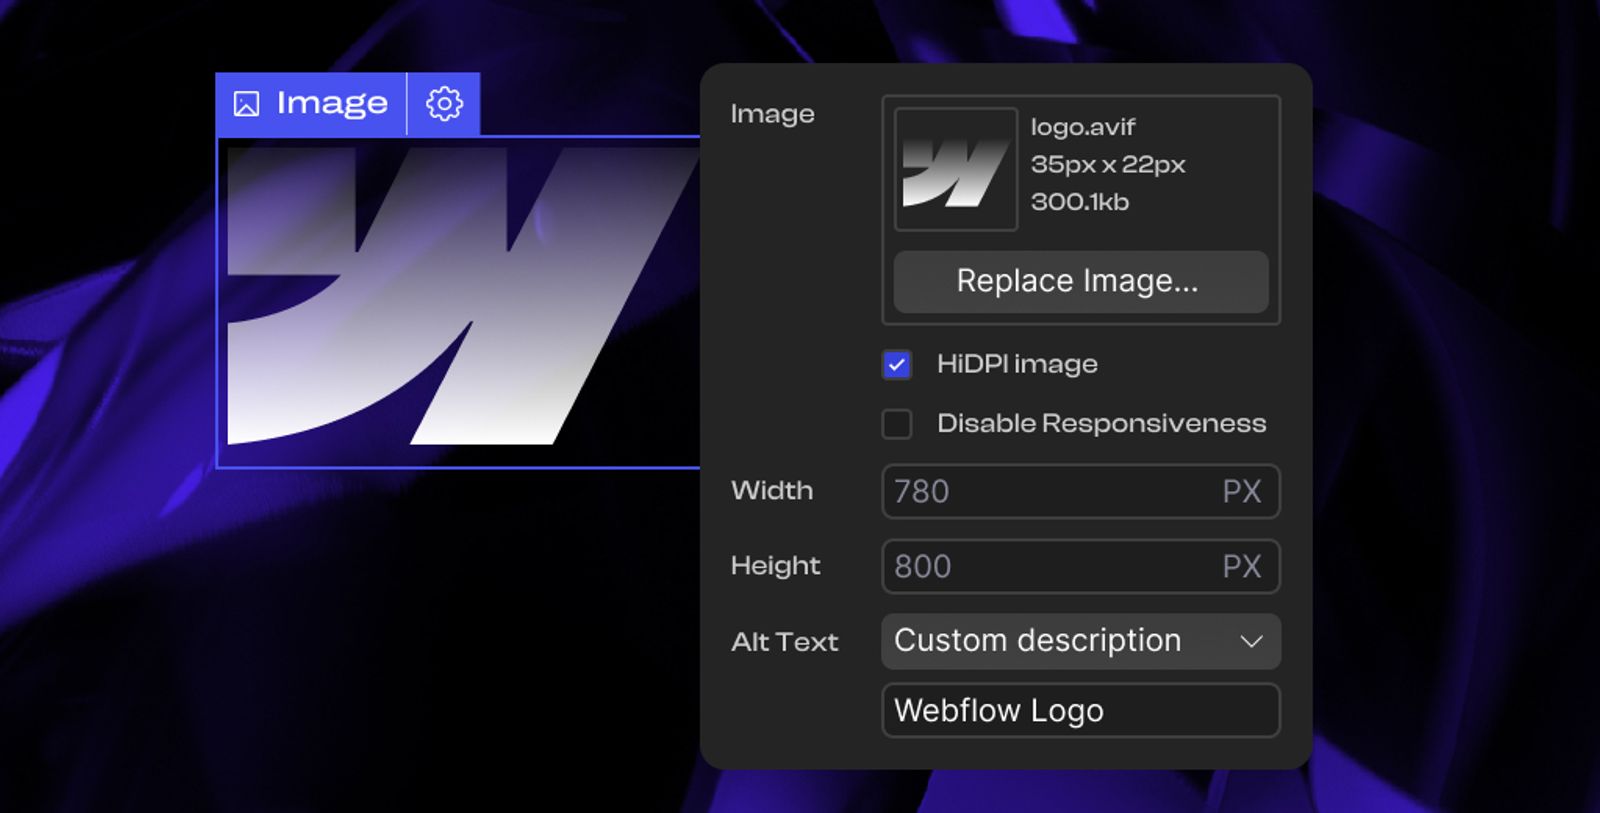Open the Alt Text Custom description dropdown
The image size is (1600, 813).
1081,641
